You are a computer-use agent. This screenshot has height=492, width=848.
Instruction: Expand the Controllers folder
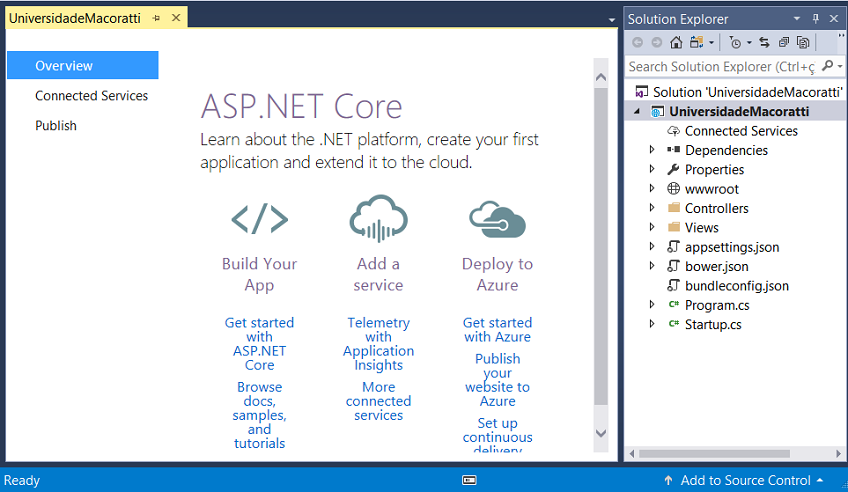653,208
